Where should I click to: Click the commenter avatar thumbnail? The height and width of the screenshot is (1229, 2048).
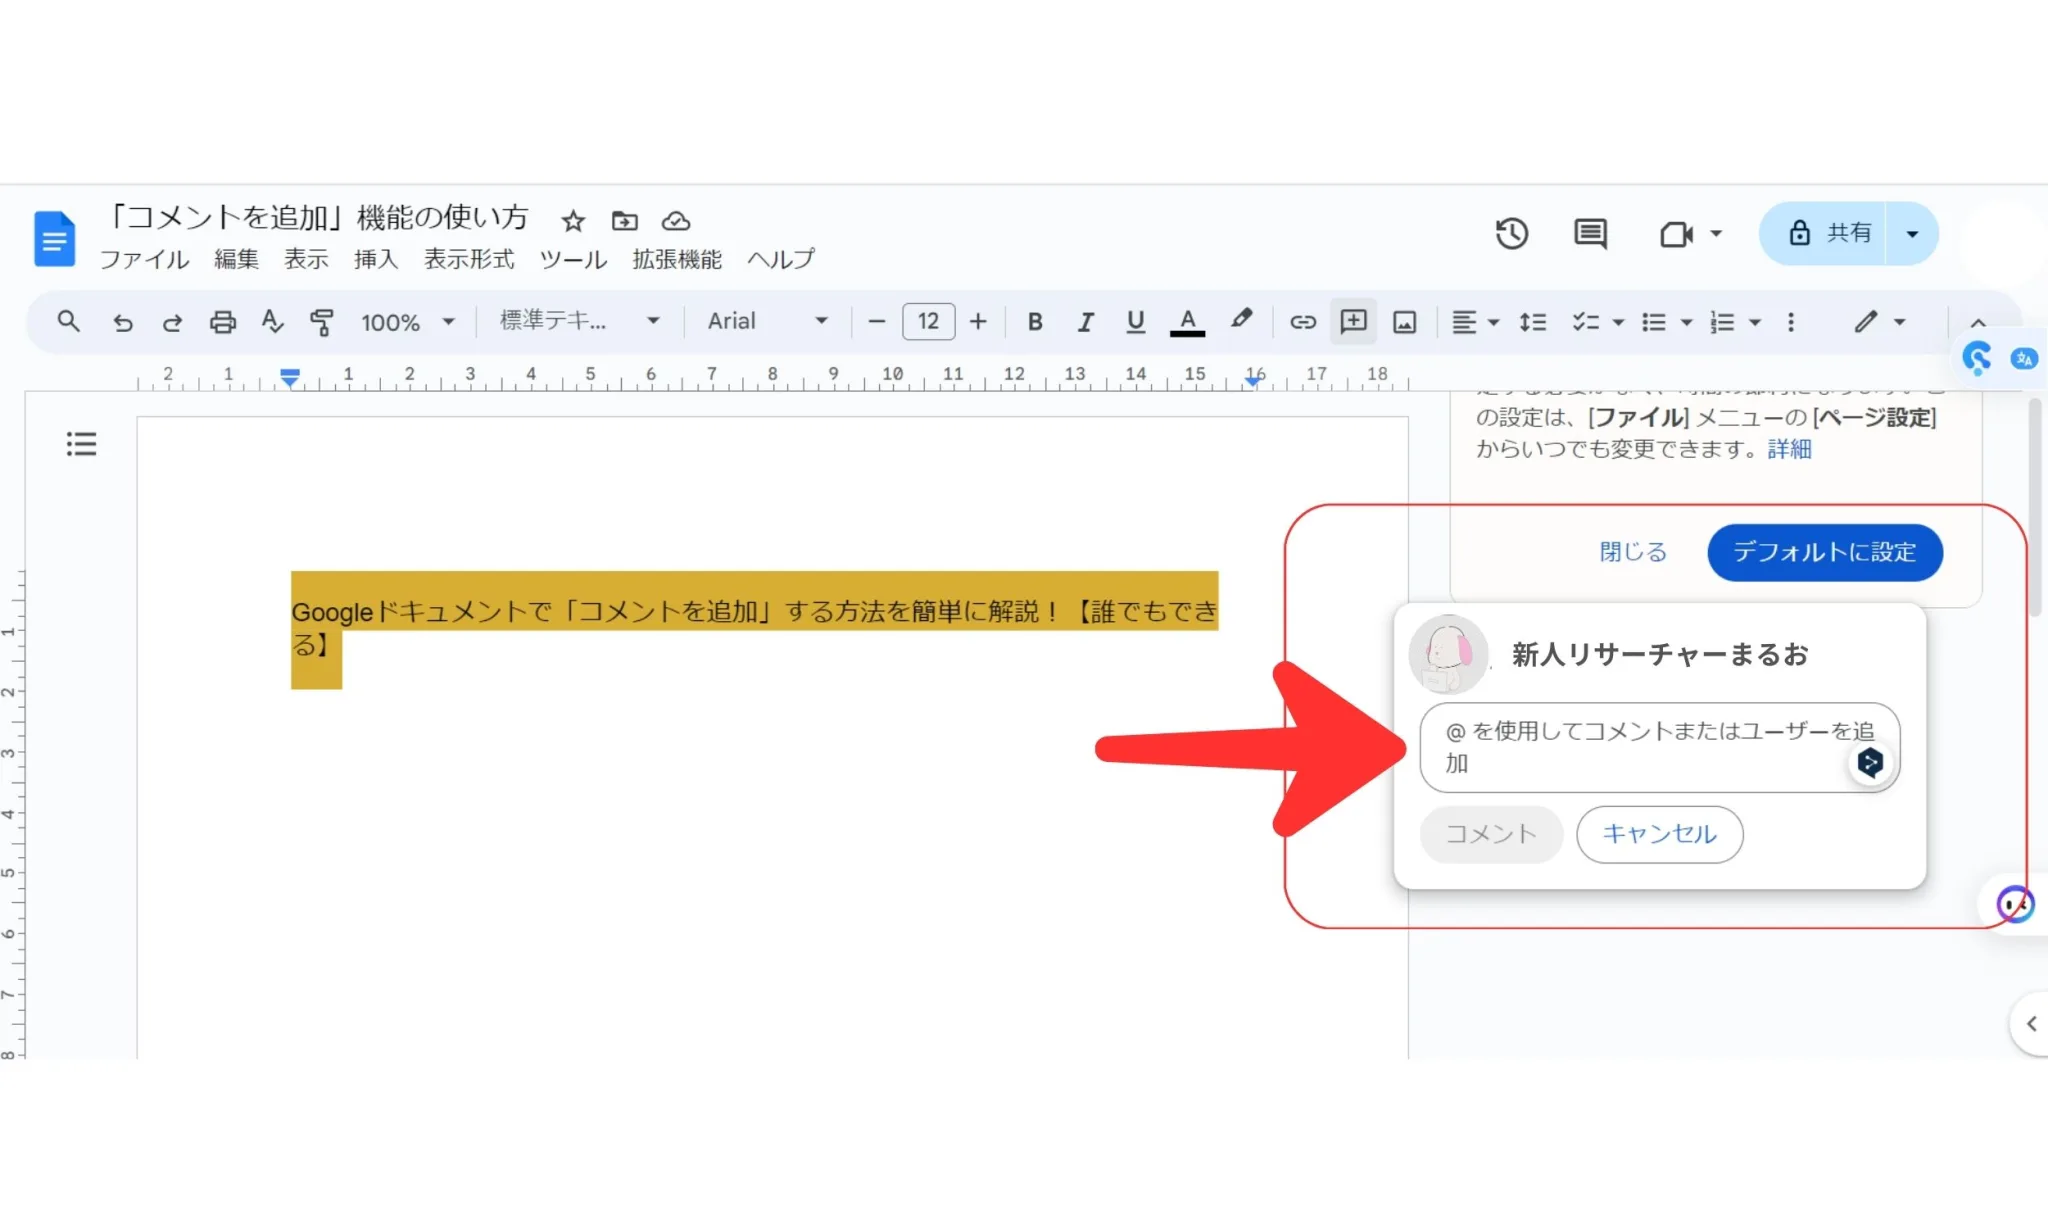pyautogui.click(x=1448, y=655)
